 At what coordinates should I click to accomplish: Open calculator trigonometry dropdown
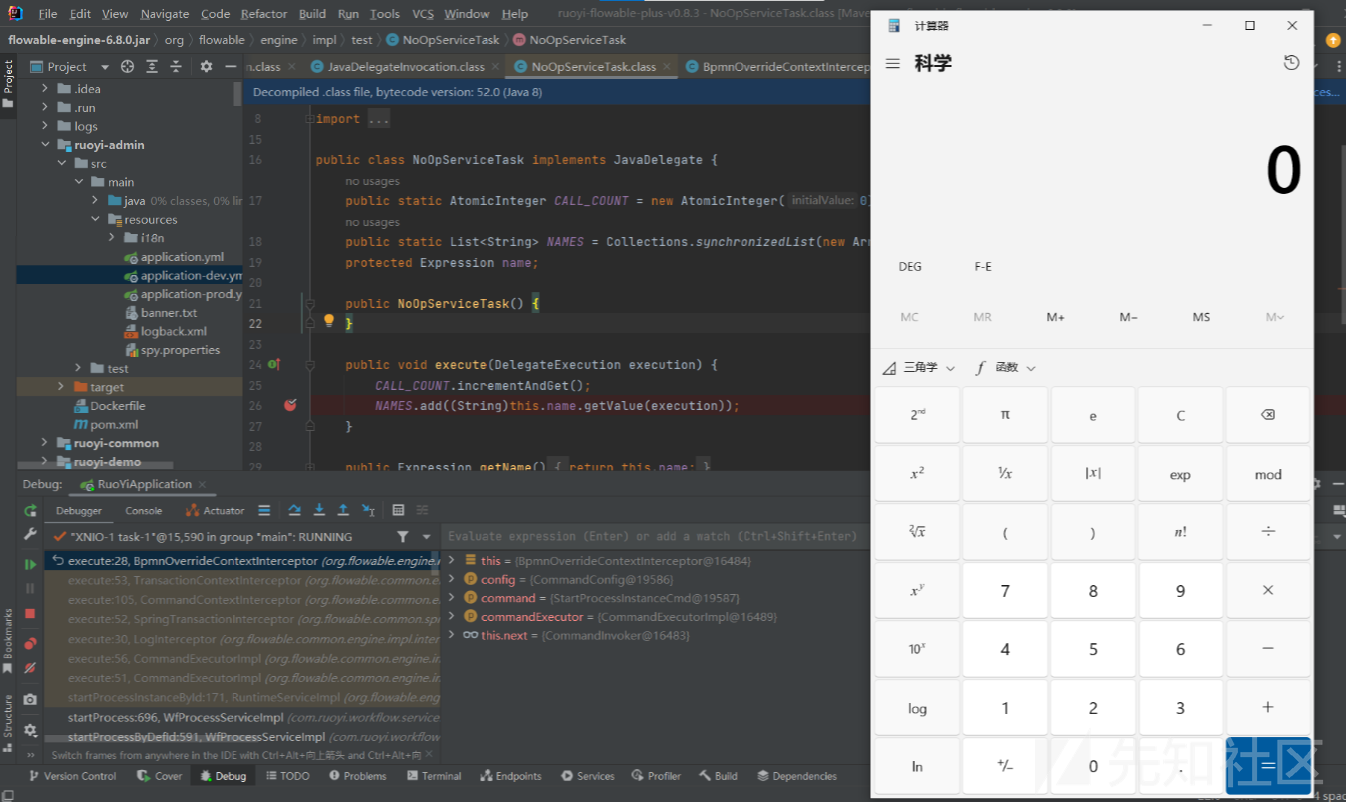click(x=919, y=368)
